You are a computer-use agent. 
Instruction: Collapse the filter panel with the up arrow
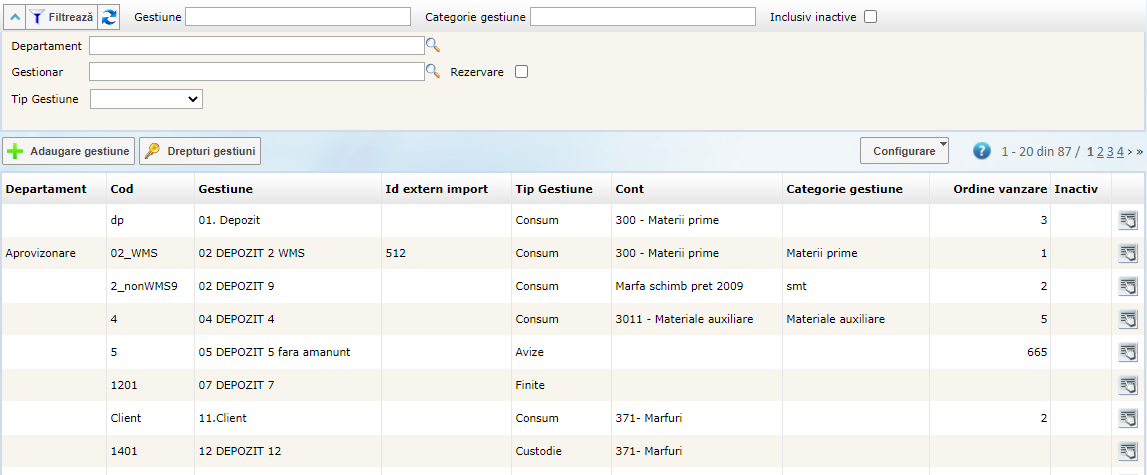[x=13, y=17]
